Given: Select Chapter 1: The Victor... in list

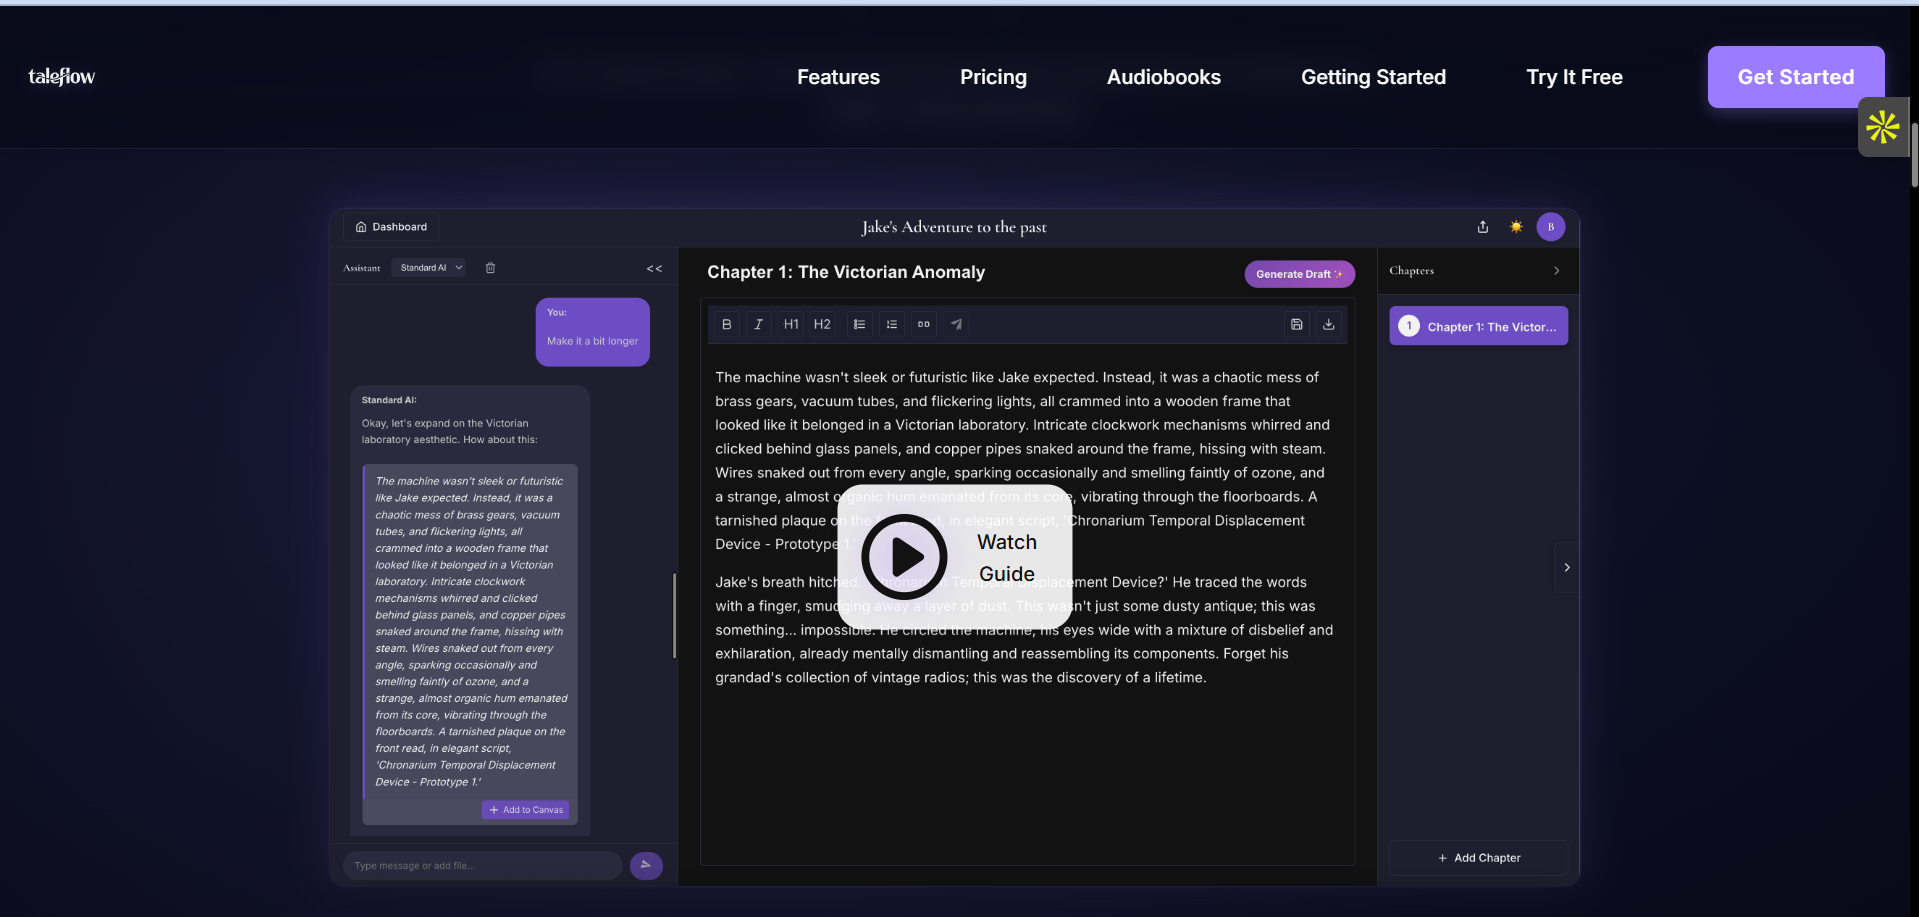Looking at the screenshot, I should pyautogui.click(x=1478, y=326).
